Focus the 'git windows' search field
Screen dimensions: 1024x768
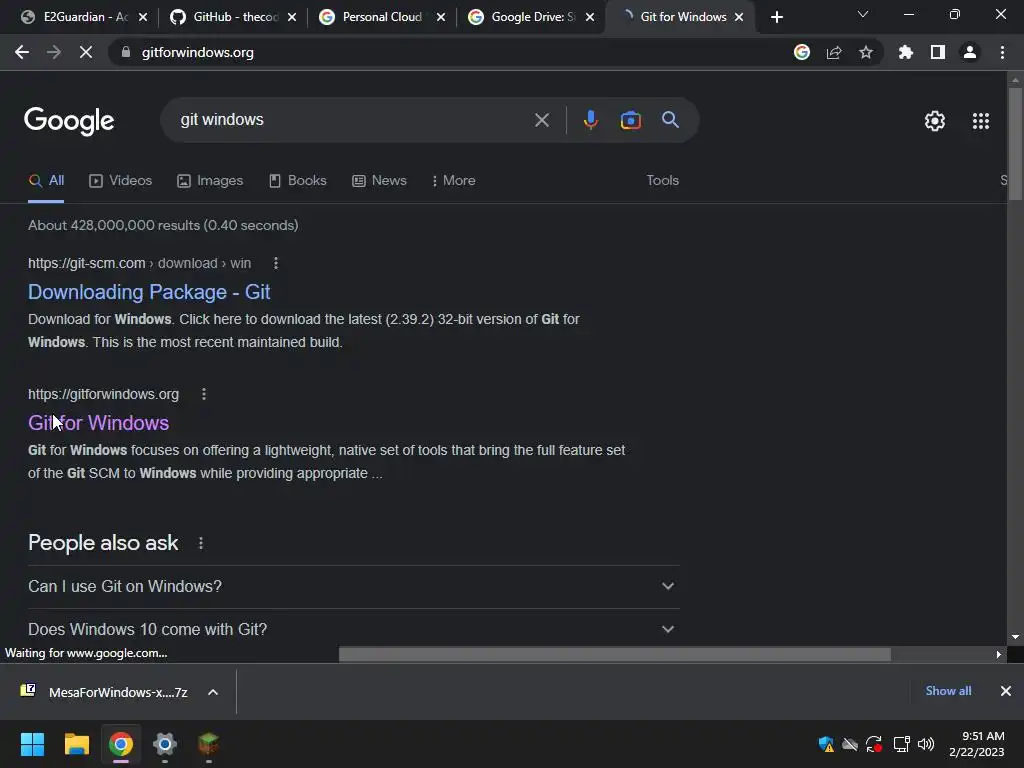pos(353,120)
